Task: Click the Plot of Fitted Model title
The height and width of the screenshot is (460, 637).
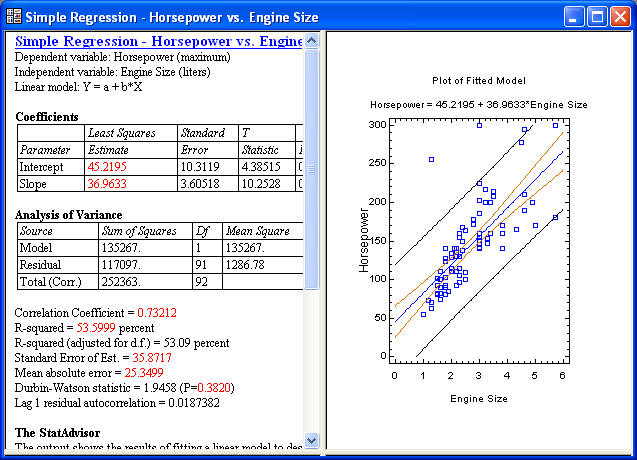Action: pos(479,80)
